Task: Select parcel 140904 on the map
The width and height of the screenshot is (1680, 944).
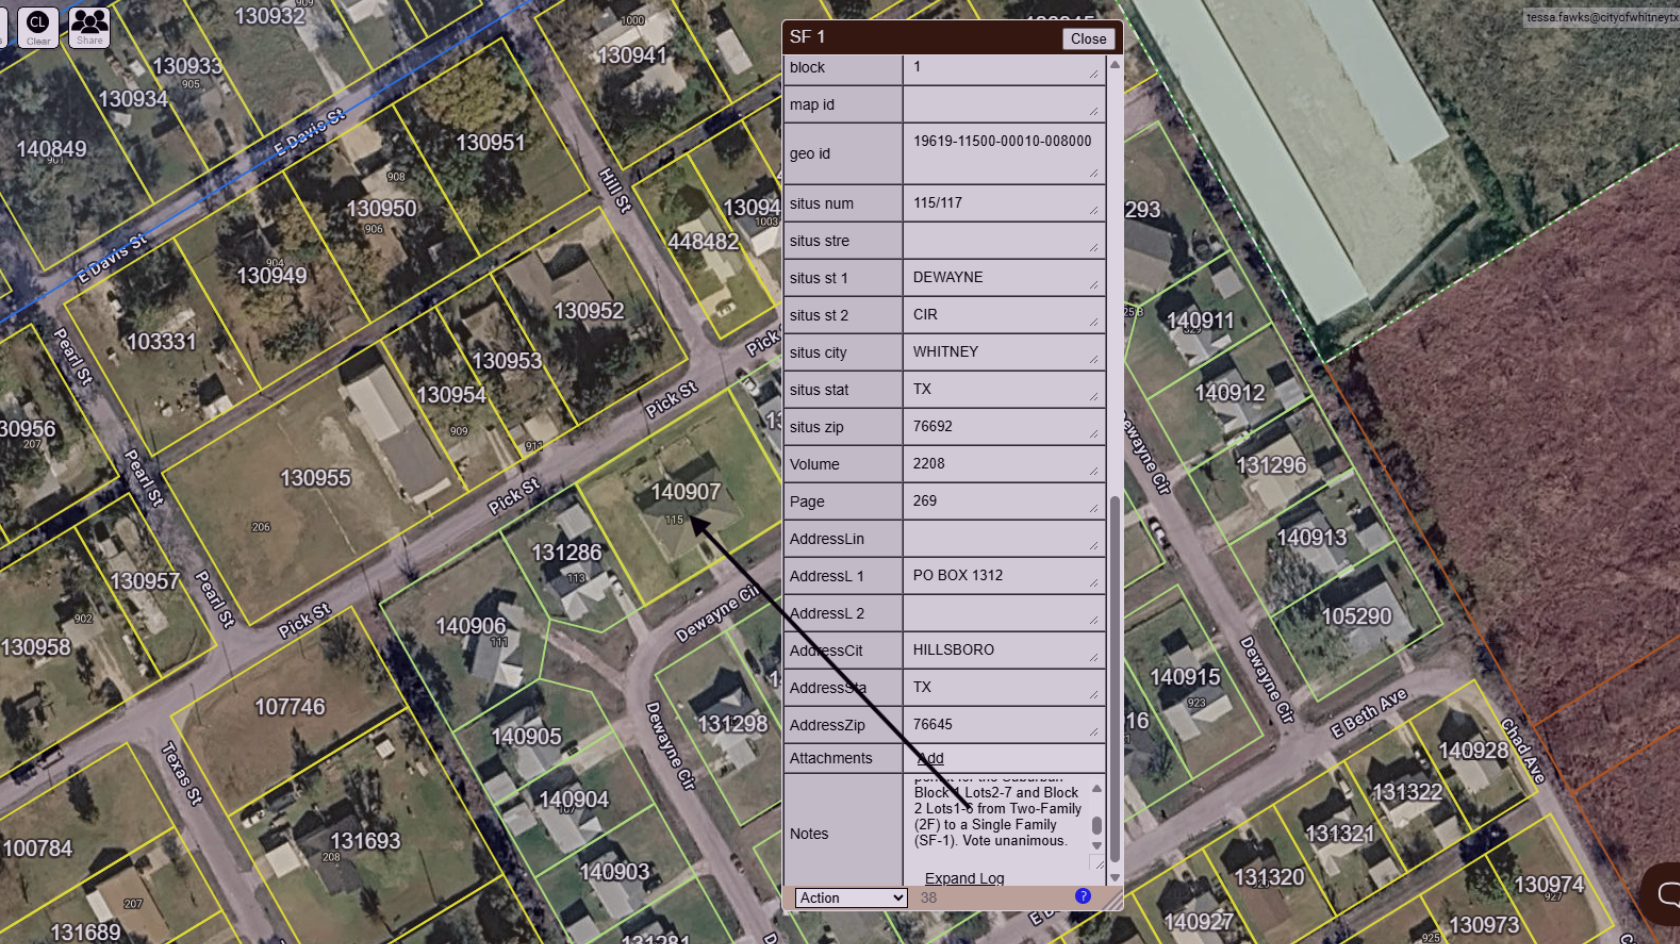Action: coord(573,800)
